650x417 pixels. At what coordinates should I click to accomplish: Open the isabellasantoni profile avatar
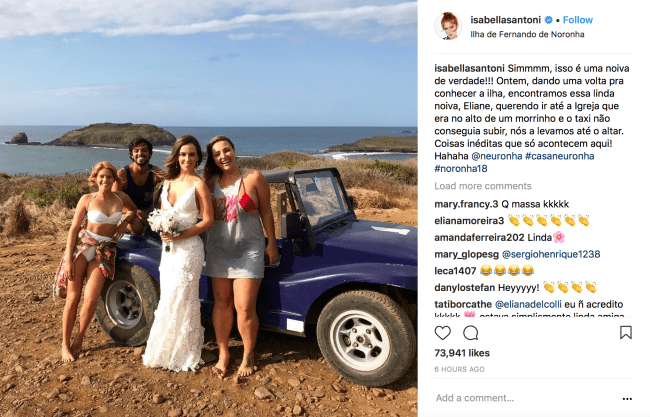click(448, 26)
